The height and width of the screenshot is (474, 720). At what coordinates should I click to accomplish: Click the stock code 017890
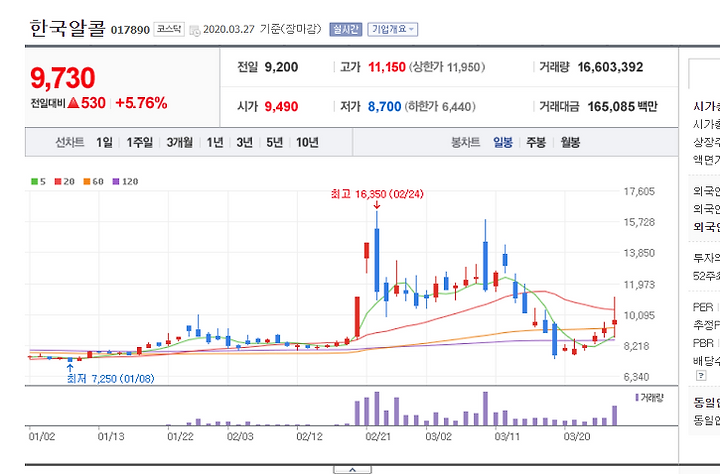130,30
